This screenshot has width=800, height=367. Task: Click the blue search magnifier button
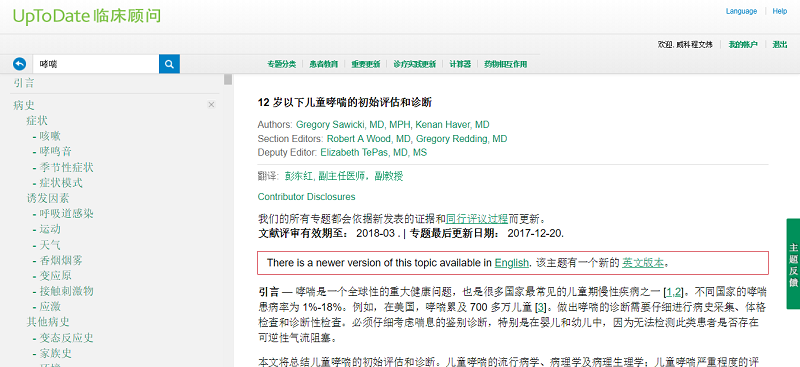click(x=169, y=64)
